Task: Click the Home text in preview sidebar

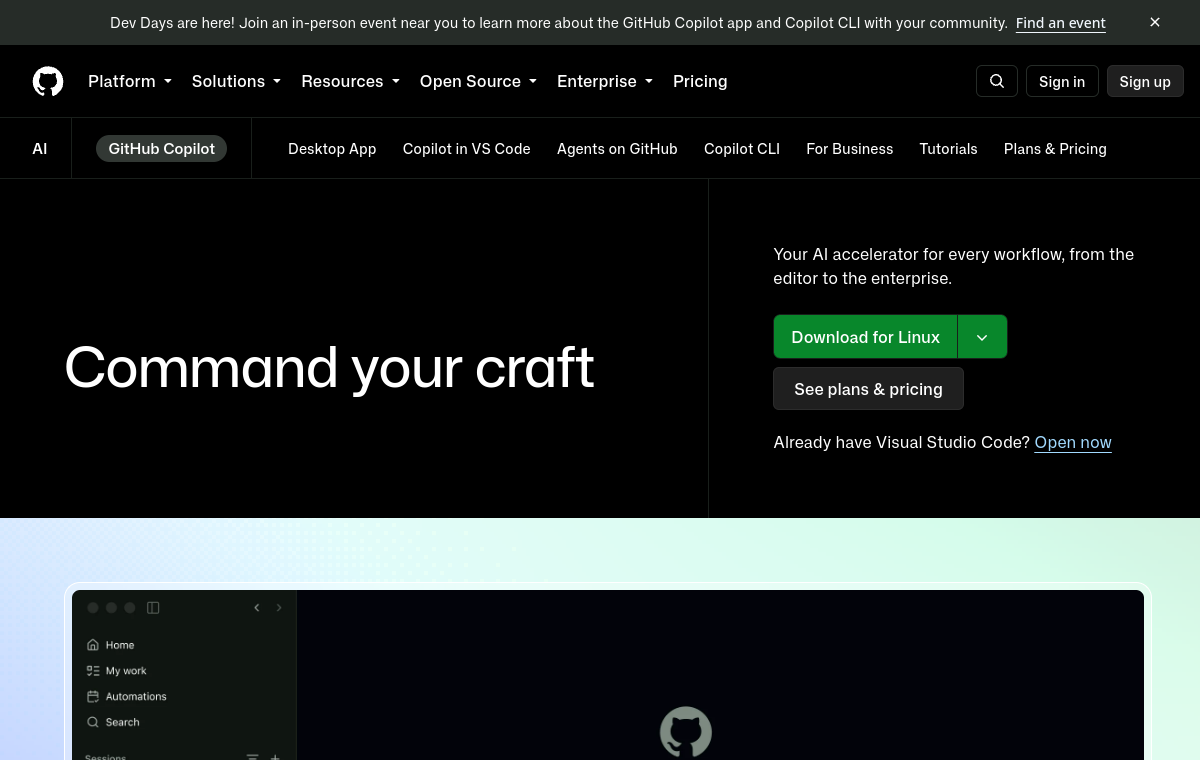Action: pos(120,645)
